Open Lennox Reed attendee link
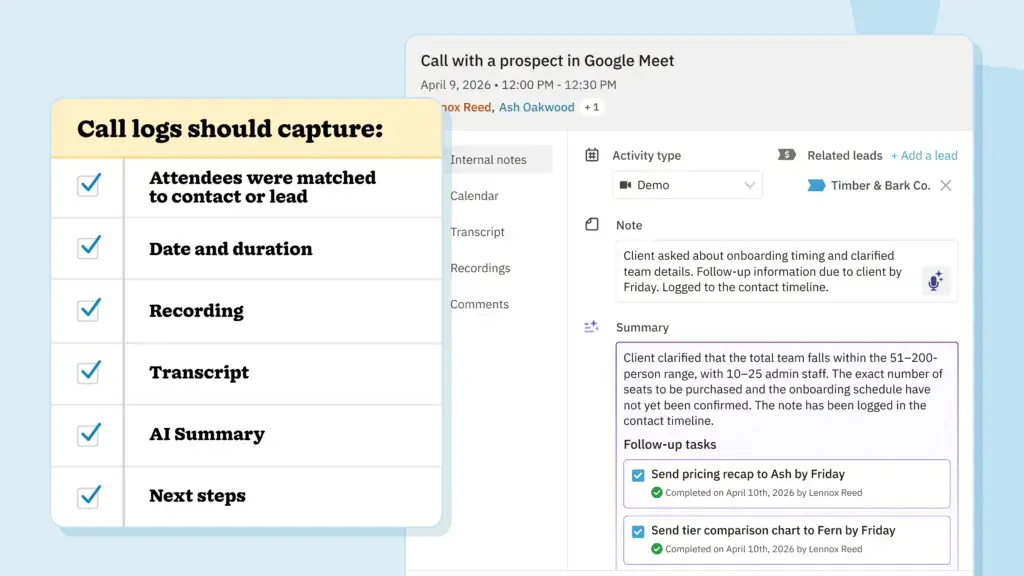The image size is (1024, 576). (x=466, y=107)
